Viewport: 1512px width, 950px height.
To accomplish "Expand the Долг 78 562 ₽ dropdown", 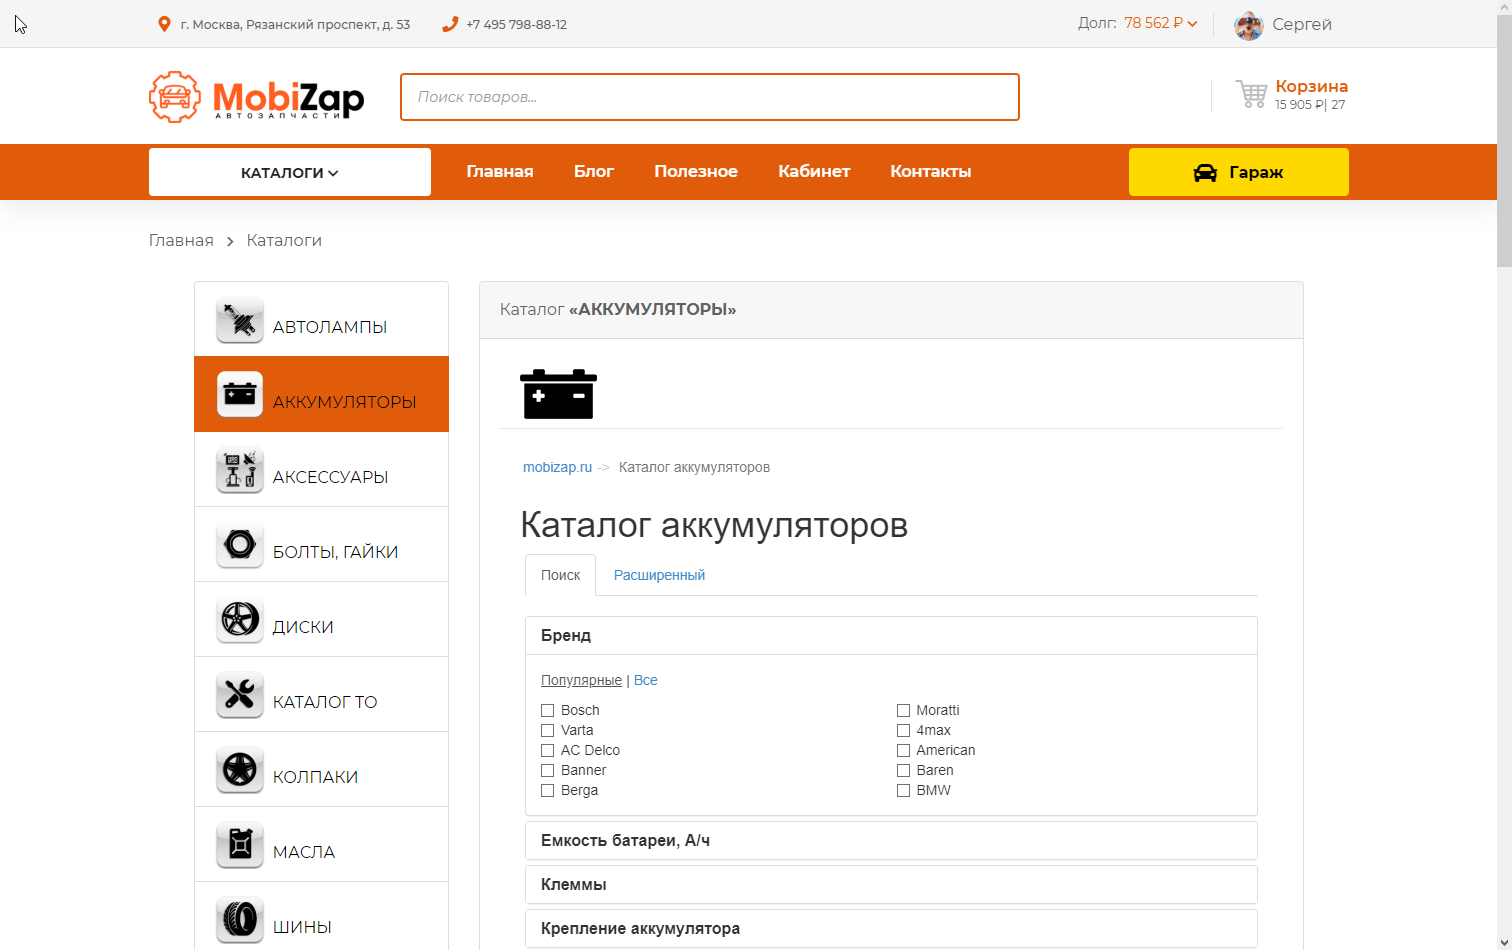I will click(x=1161, y=23).
